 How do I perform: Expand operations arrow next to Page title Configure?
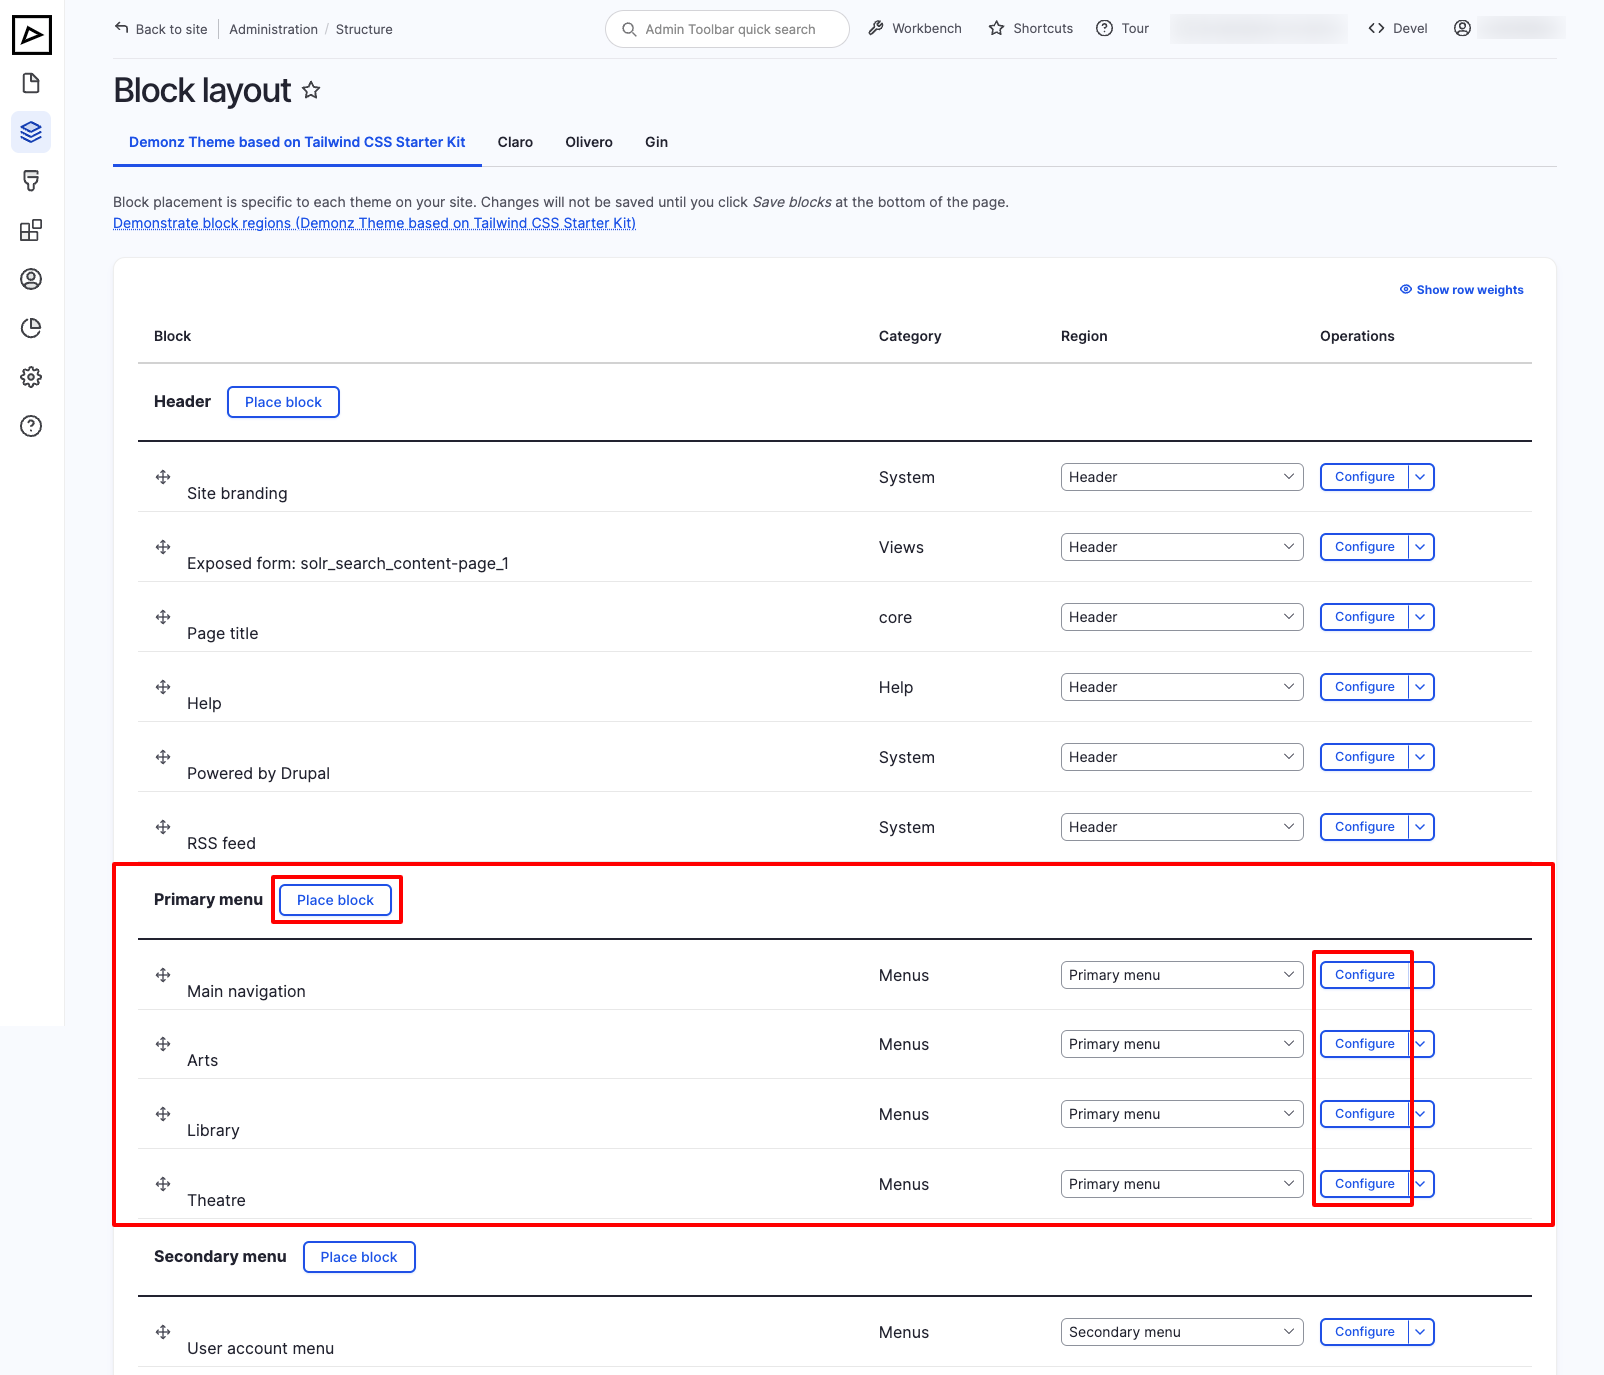coord(1420,617)
